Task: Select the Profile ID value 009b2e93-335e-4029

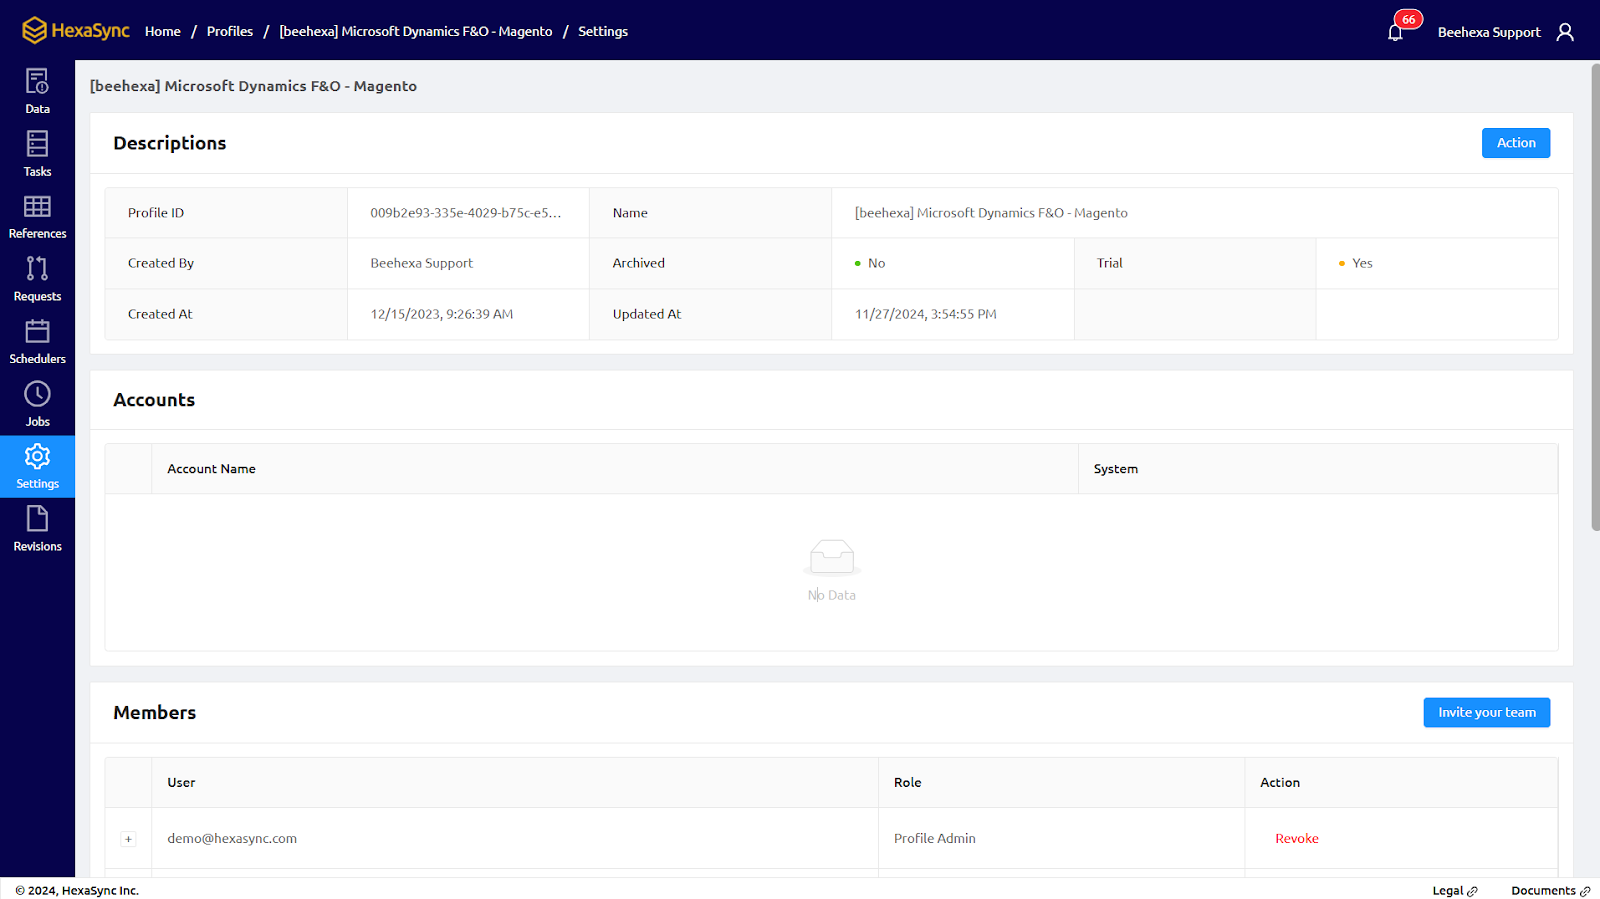Action: [x=466, y=213]
